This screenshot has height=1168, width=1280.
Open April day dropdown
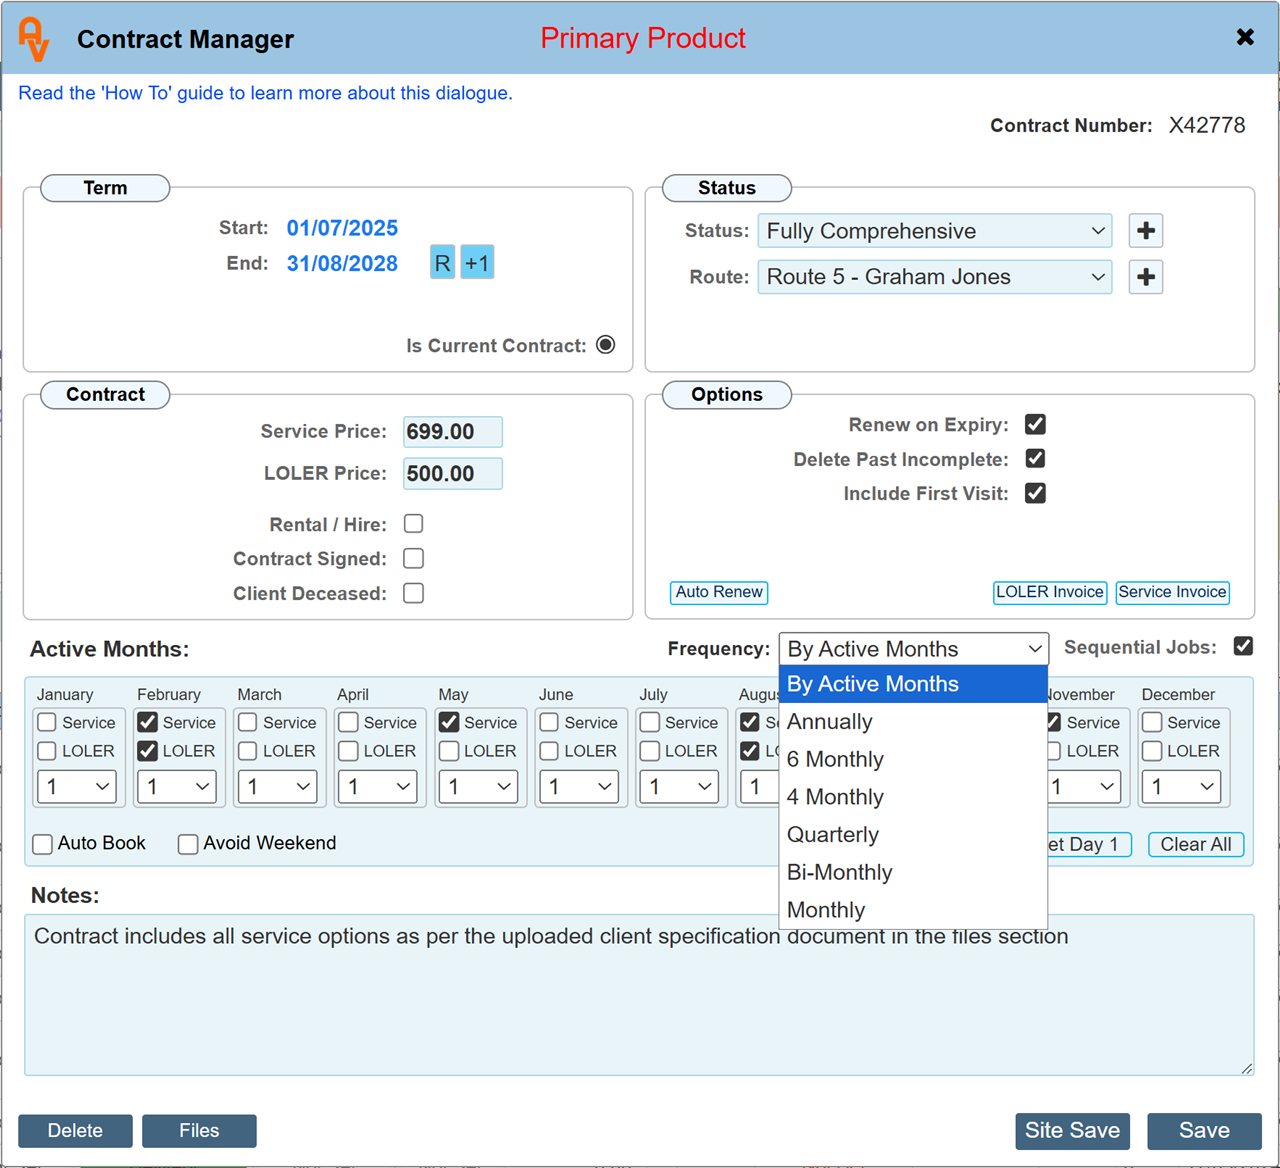378,787
